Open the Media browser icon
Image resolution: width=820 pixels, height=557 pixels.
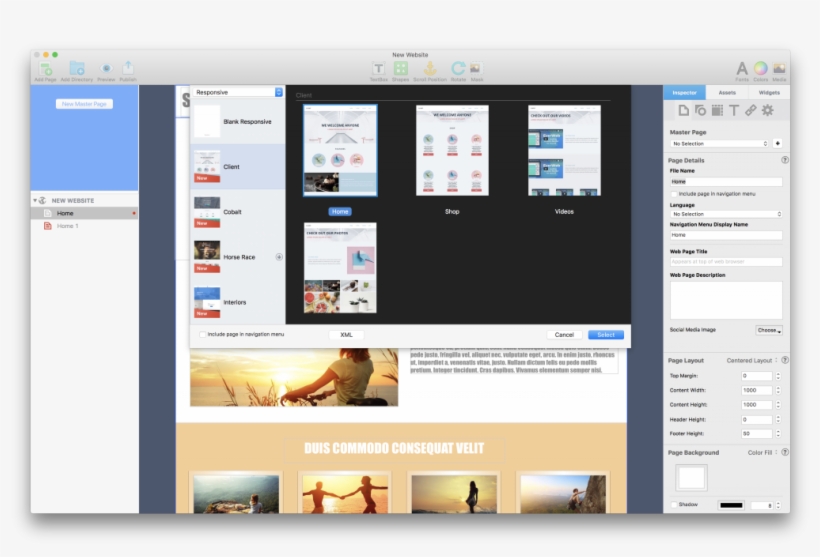[x=779, y=69]
